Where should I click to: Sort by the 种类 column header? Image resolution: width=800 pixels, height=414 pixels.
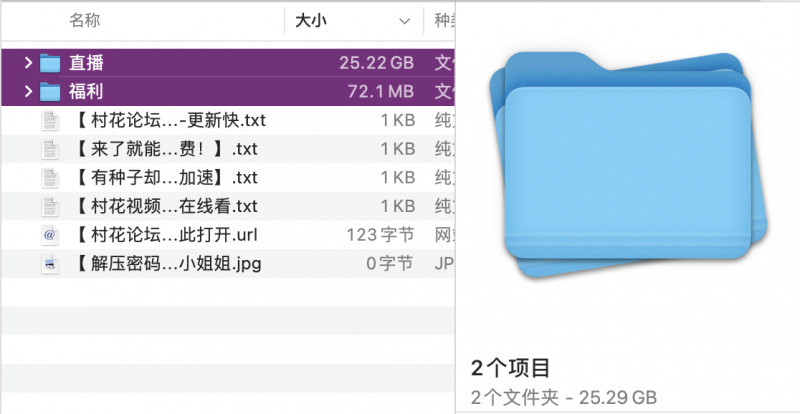click(x=441, y=20)
